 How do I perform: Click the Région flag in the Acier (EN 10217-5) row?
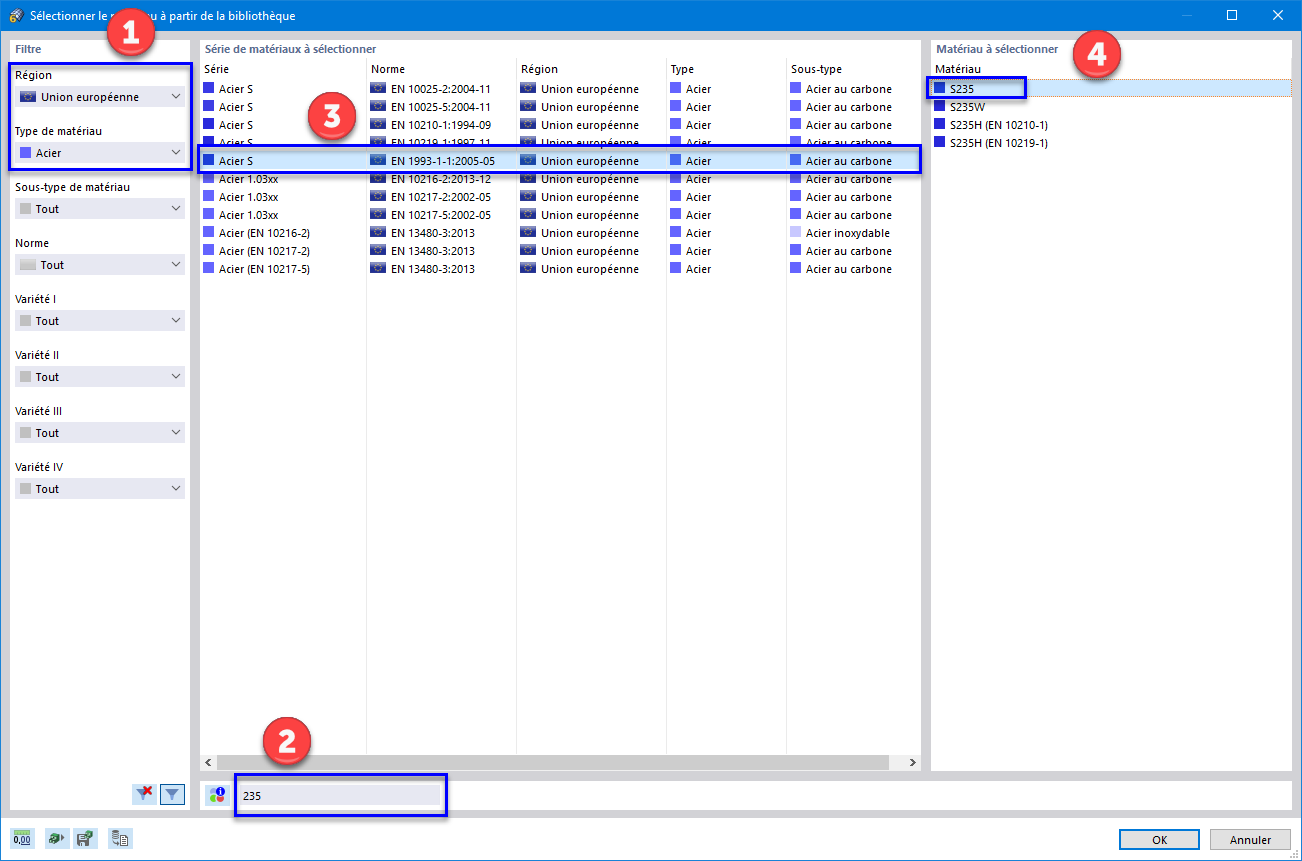click(528, 269)
